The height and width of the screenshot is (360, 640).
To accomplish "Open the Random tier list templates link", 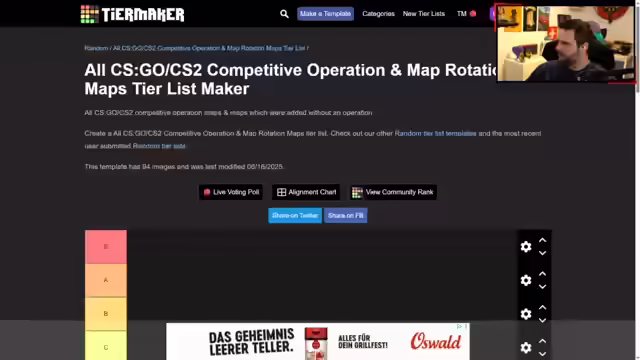I will 436,133.
